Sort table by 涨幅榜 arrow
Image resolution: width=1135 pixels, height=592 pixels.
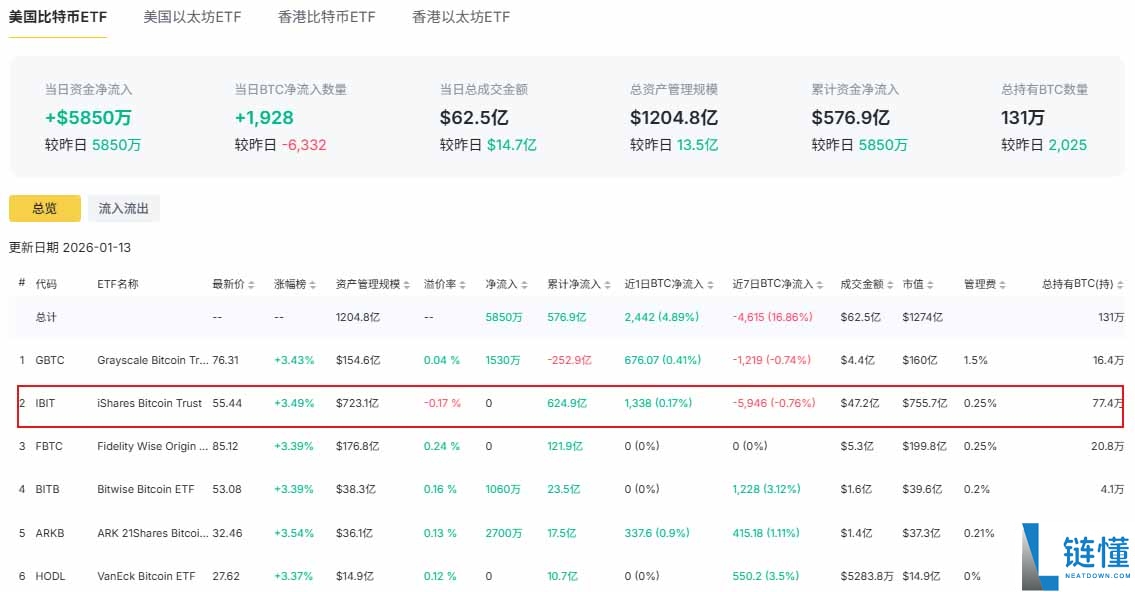[x=313, y=285]
